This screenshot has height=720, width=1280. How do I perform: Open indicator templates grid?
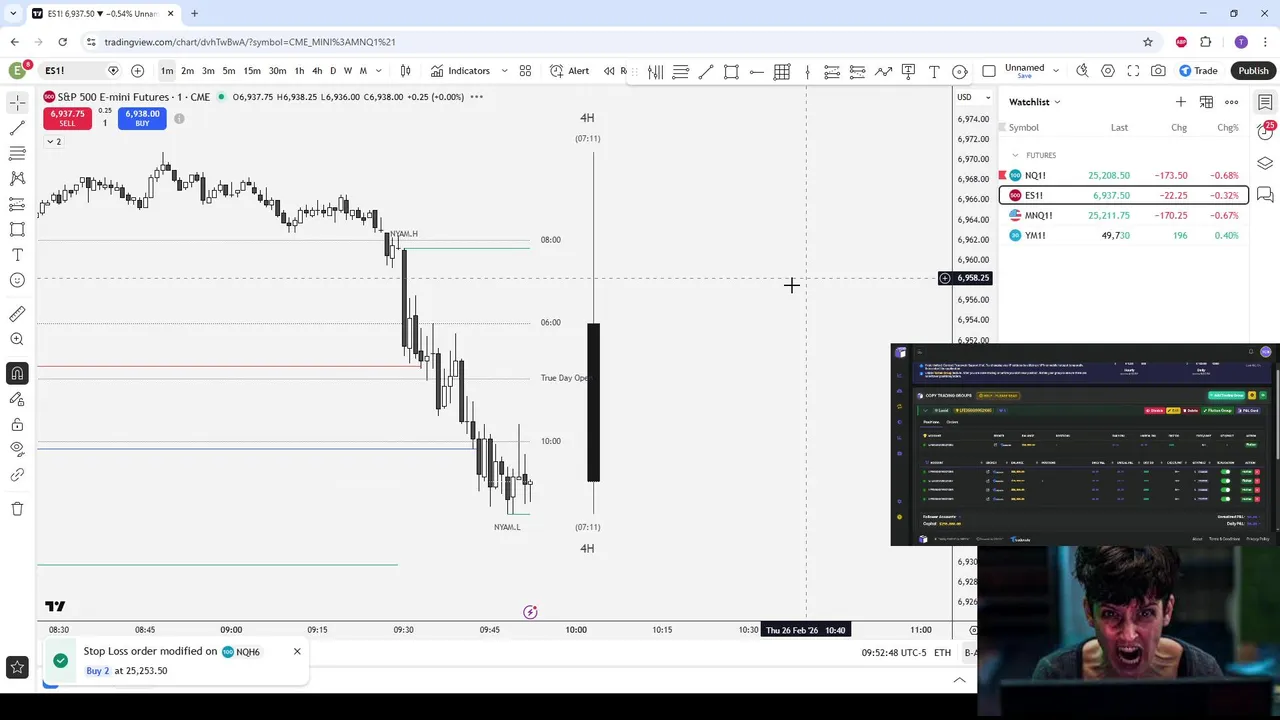[525, 71]
